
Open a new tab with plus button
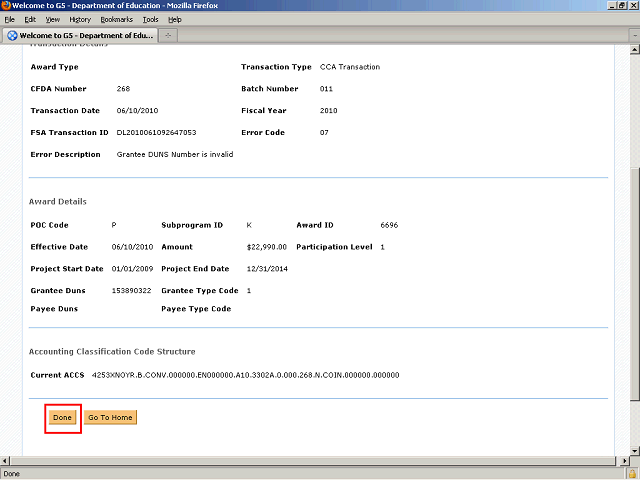(x=168, y=36)
